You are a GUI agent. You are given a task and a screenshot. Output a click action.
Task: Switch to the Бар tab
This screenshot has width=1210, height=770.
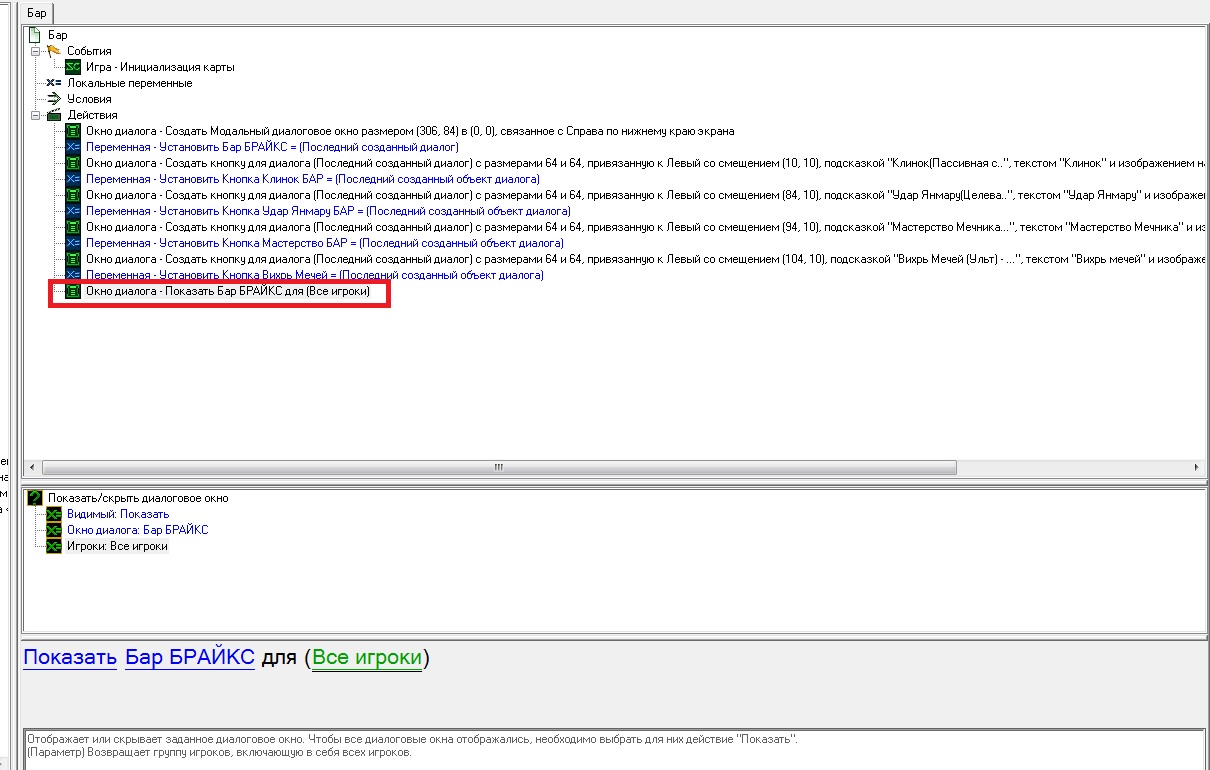click(x=36, y=13)
